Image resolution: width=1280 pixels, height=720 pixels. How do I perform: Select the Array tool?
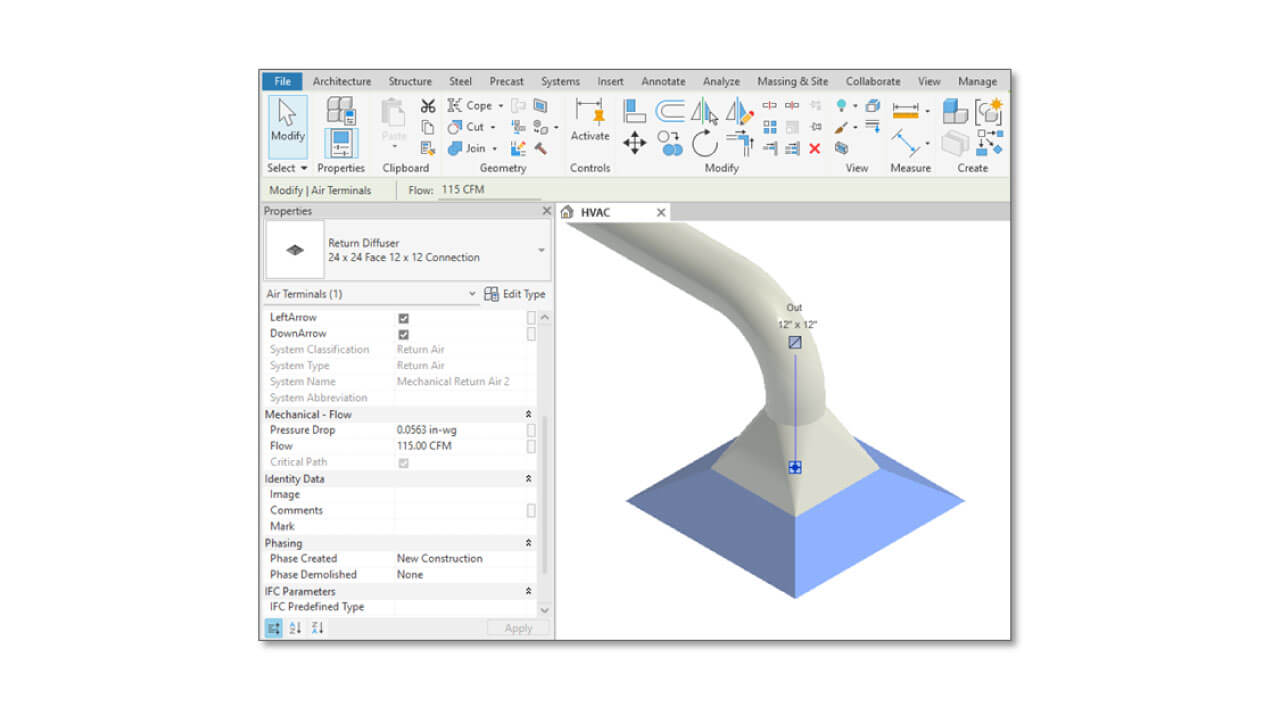770,127
